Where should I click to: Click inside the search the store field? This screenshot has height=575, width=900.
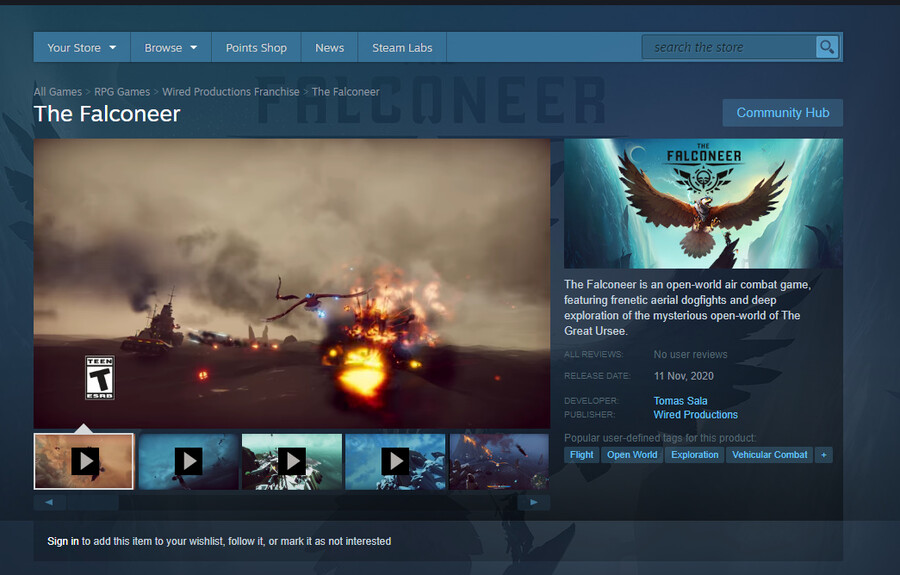click(x=730, y=47)
